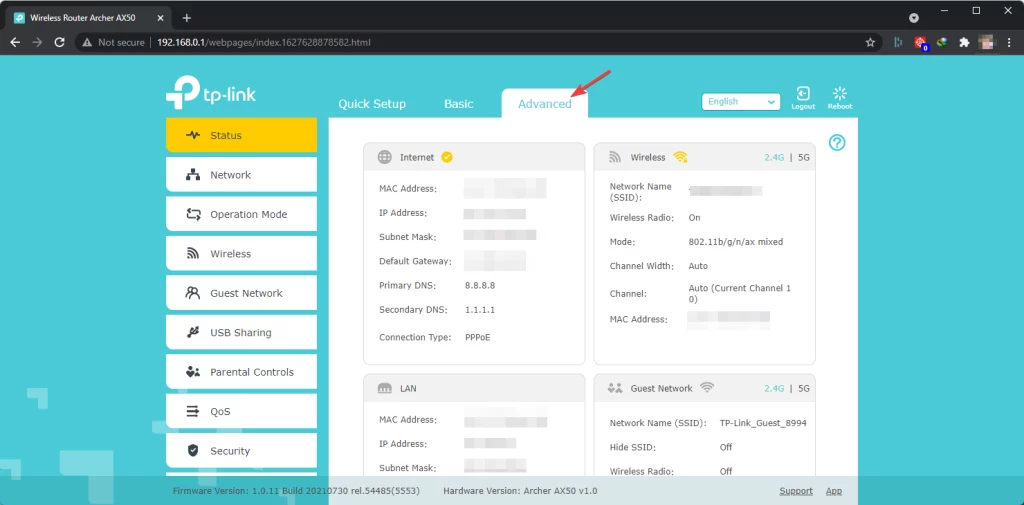Click the Network topology icon in sidebar

[x=193, y=175]
